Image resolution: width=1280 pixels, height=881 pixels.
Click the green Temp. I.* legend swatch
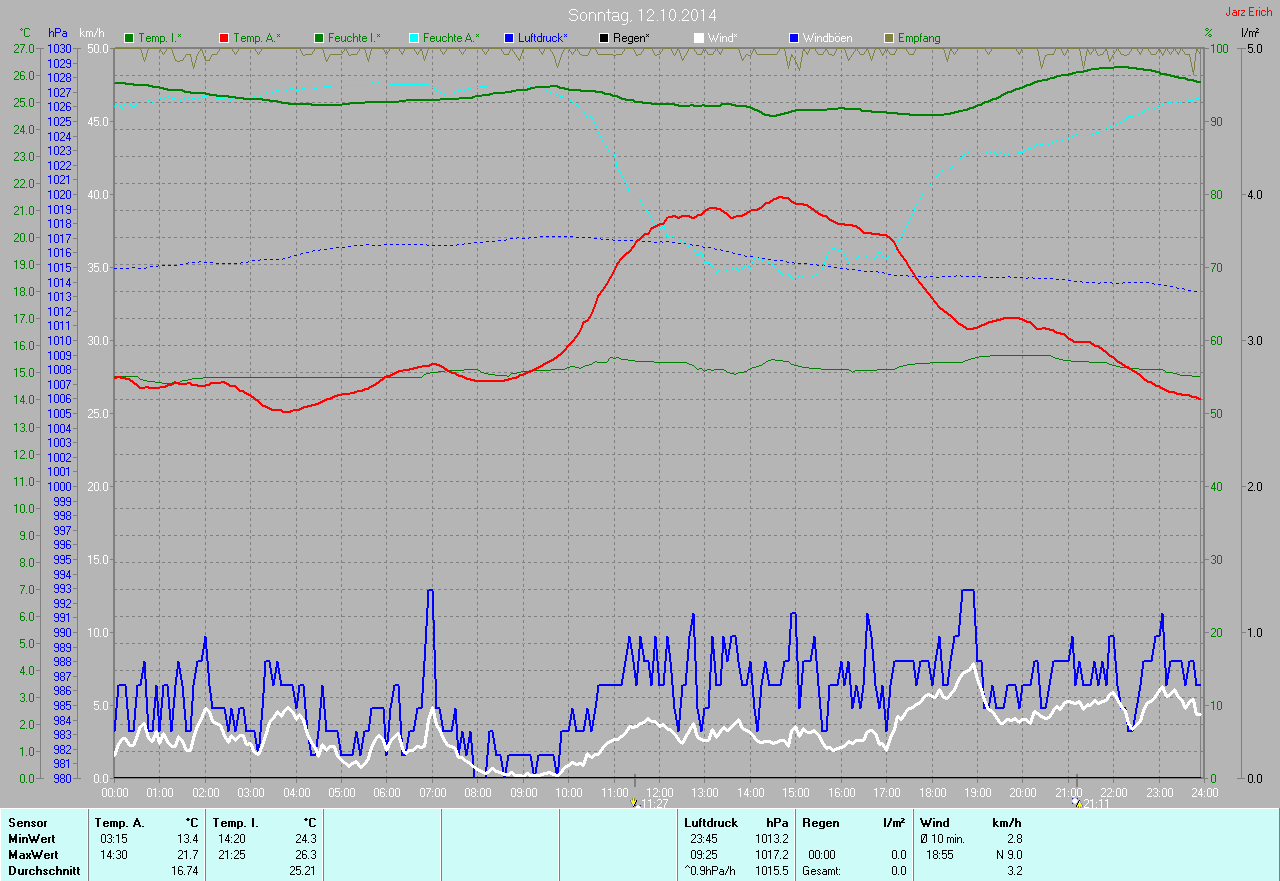pyautogui.click(x=129, y=38)
